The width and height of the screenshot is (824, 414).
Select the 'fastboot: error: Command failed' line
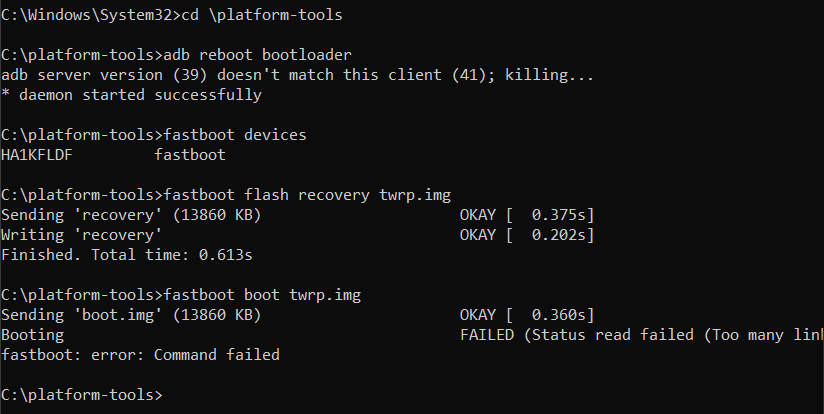[x=140, y=354]
